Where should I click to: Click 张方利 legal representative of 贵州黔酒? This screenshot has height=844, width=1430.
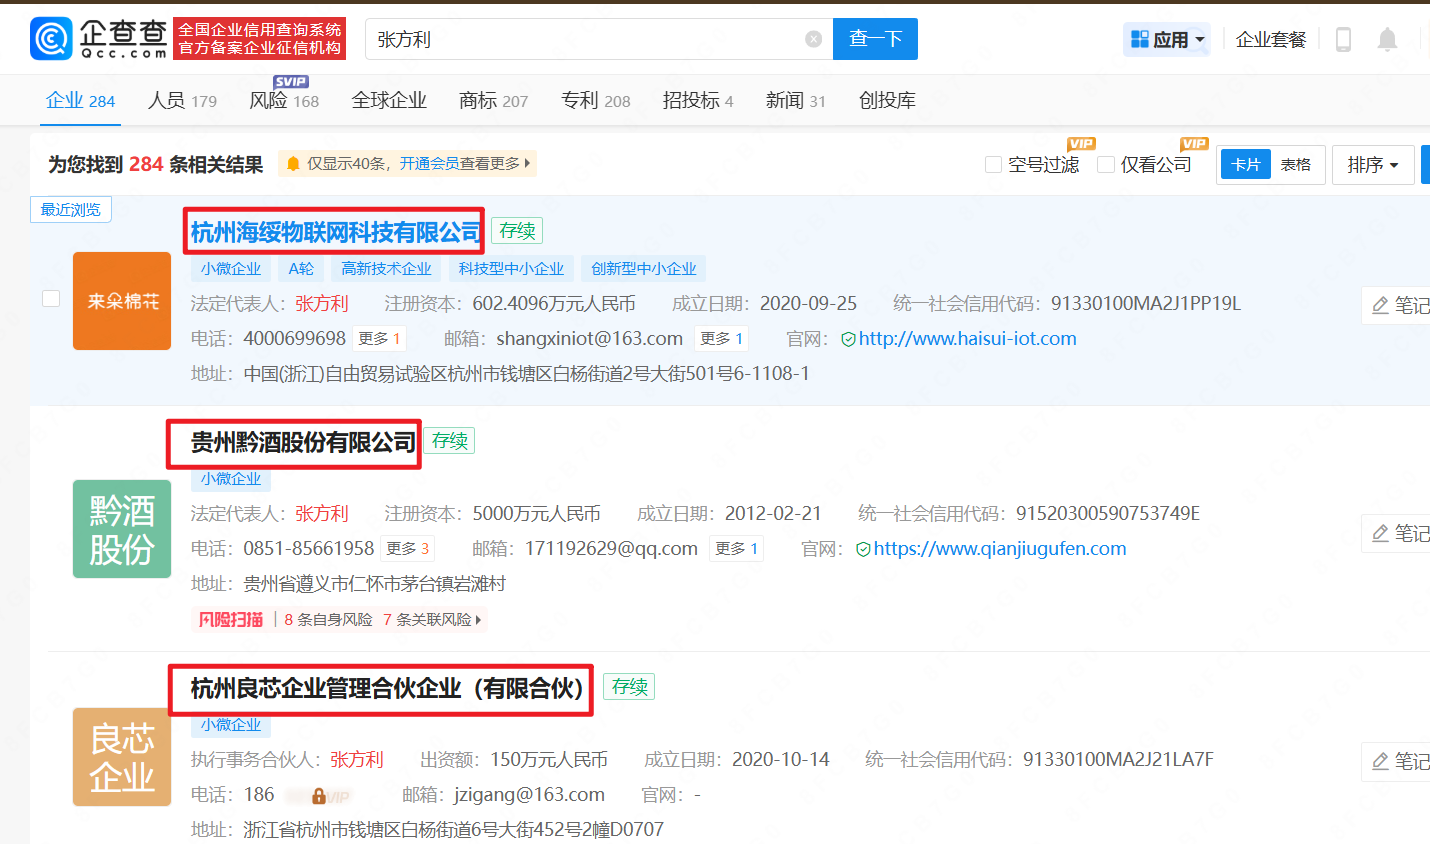click(x=321, y=513)
